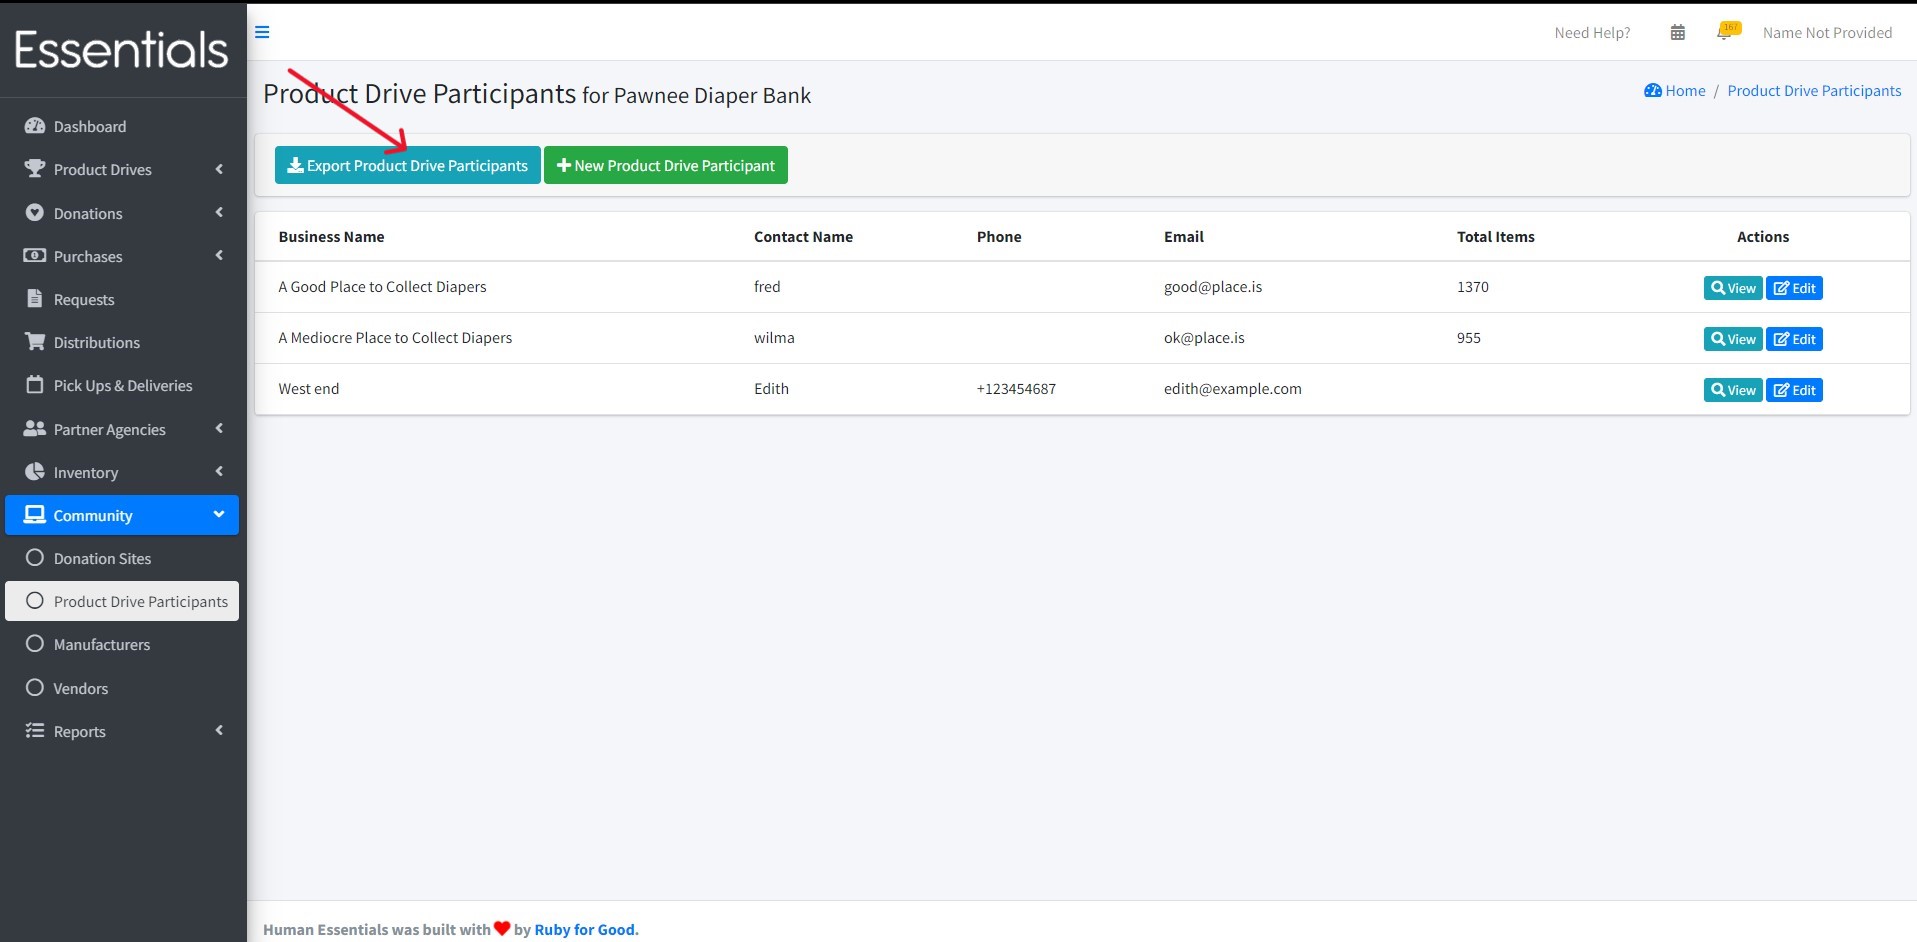This screenshot has height=942, width=1917.
Task: Expand the Product Drives chevron
Action: (x=219, y=169)
